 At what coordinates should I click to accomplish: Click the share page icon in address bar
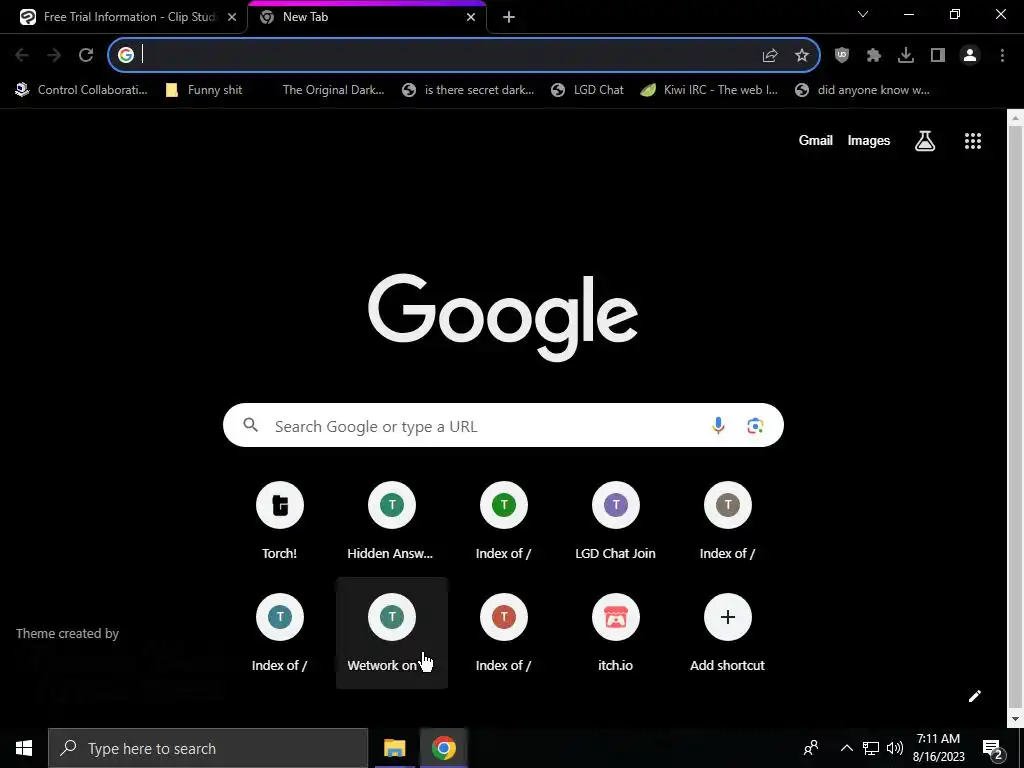(x=770, y=56)
